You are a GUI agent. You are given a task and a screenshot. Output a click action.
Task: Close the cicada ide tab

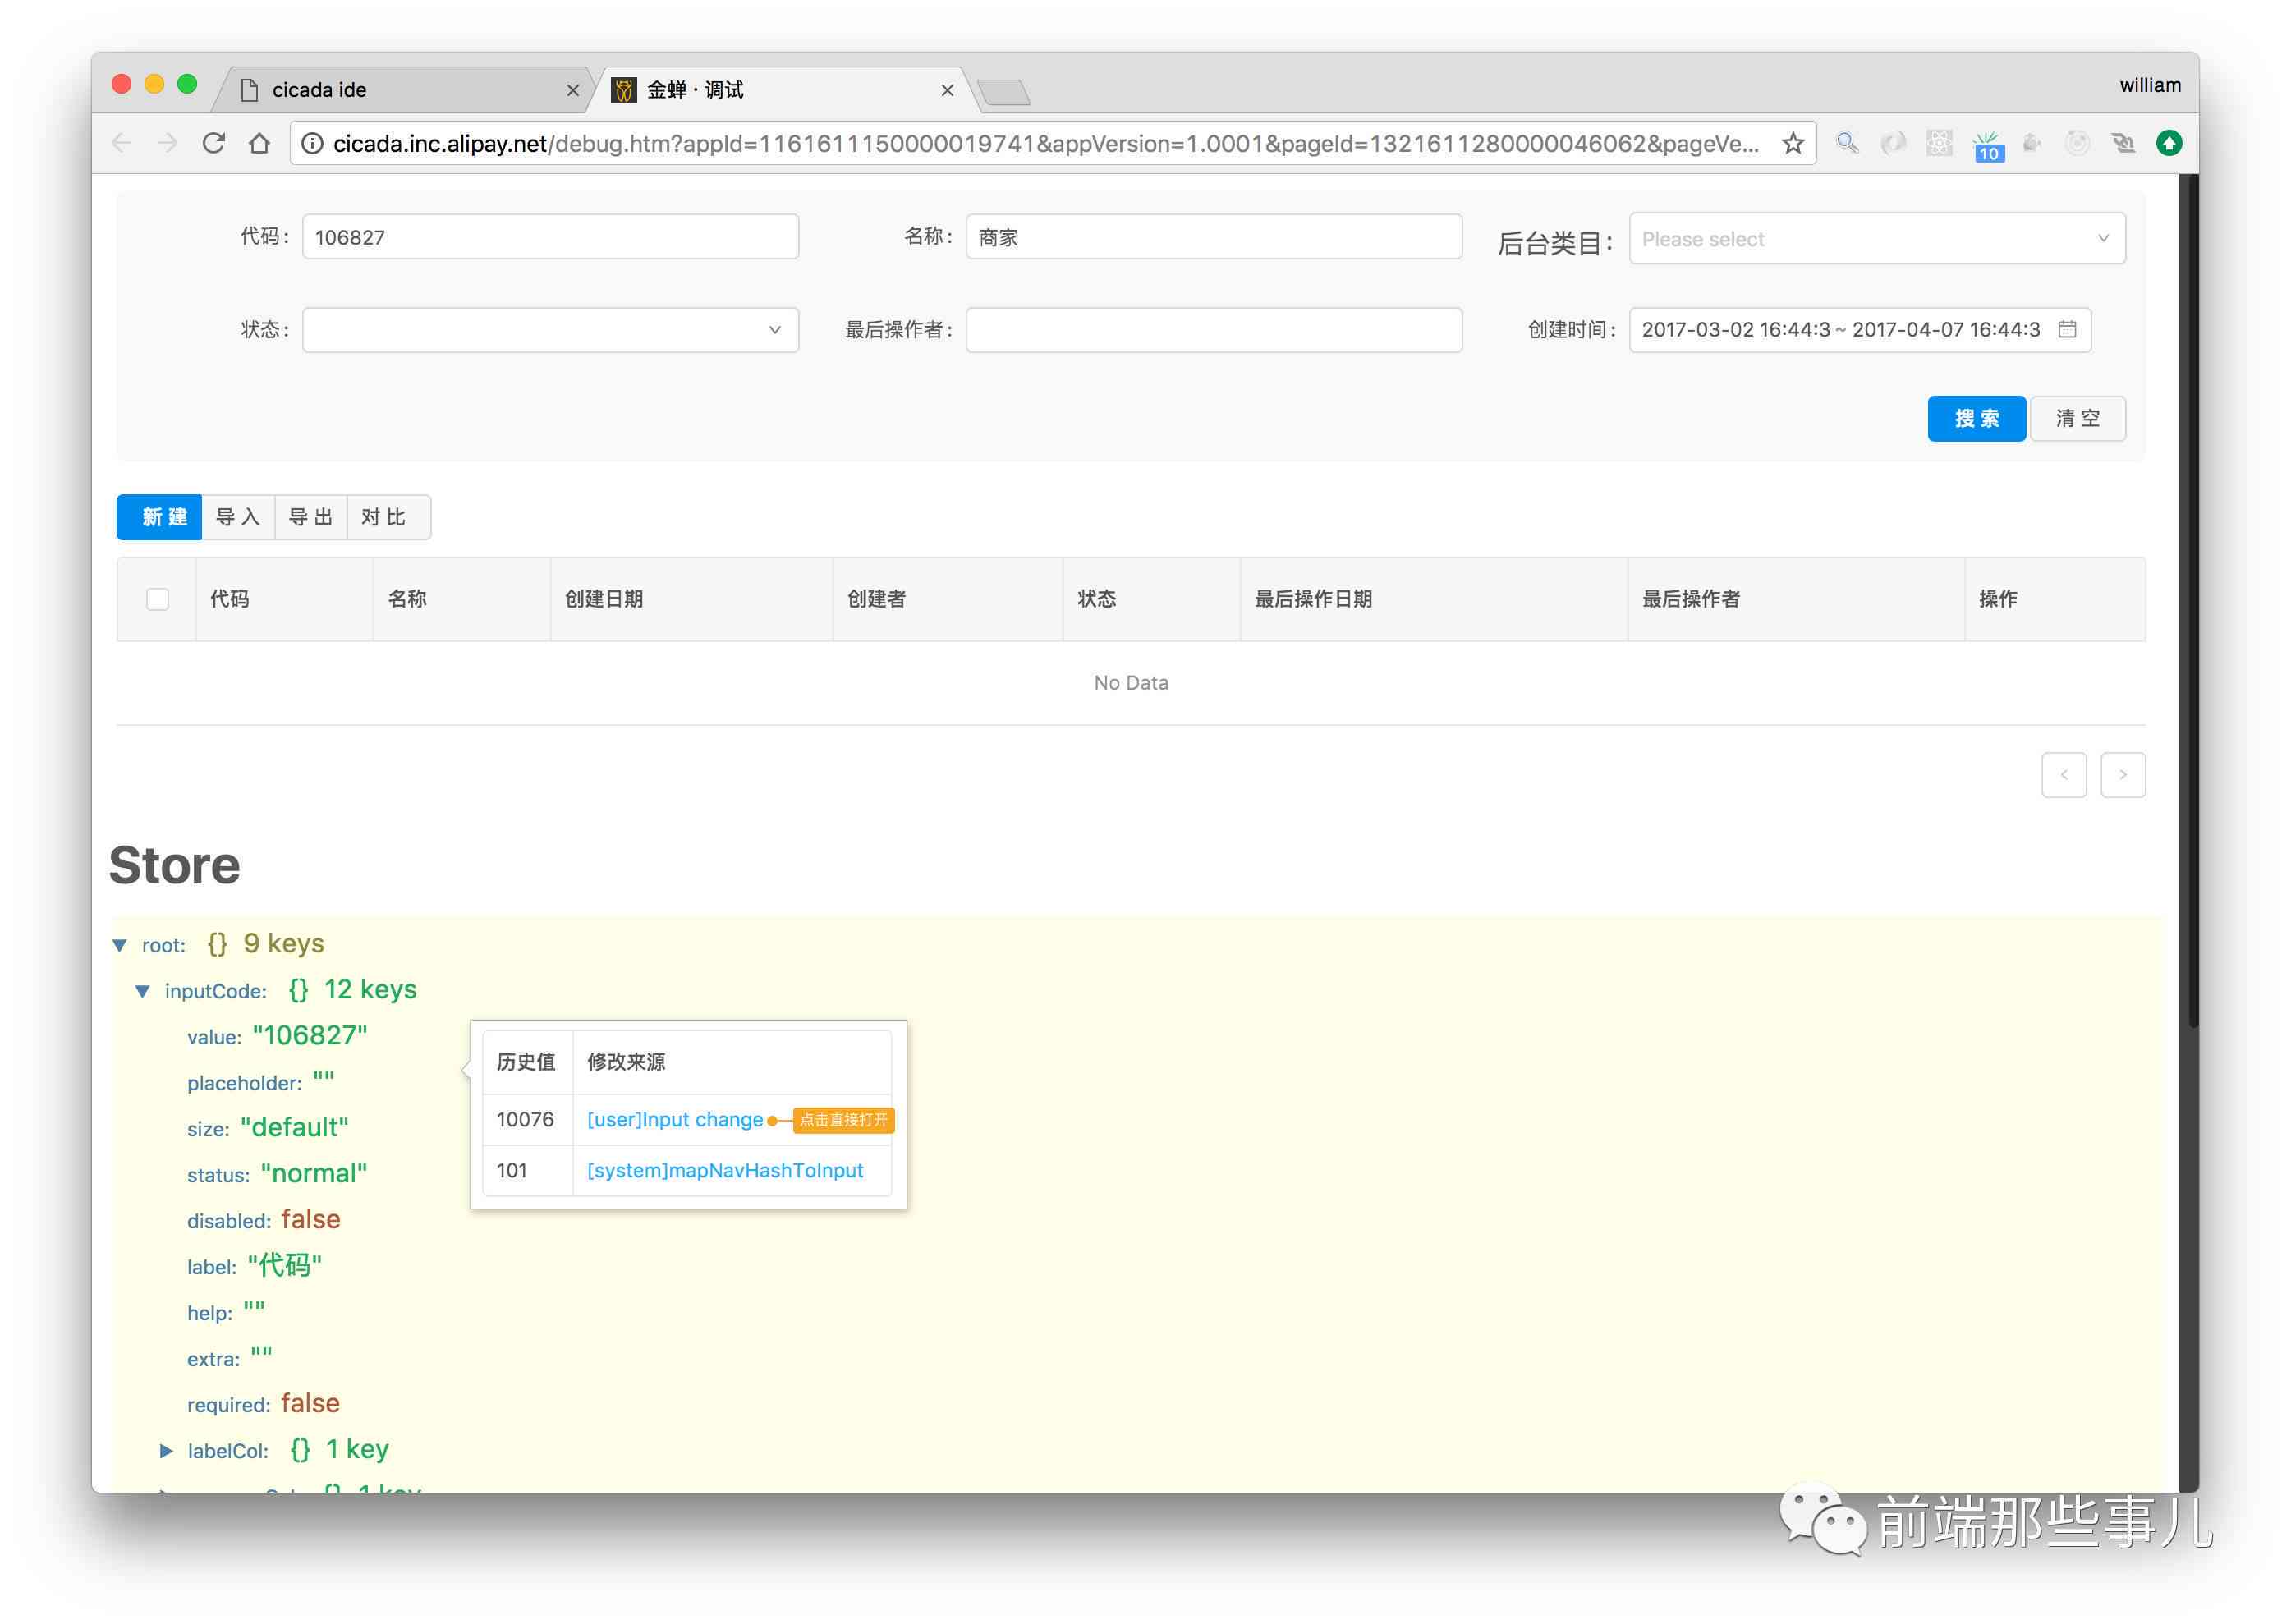573,90
